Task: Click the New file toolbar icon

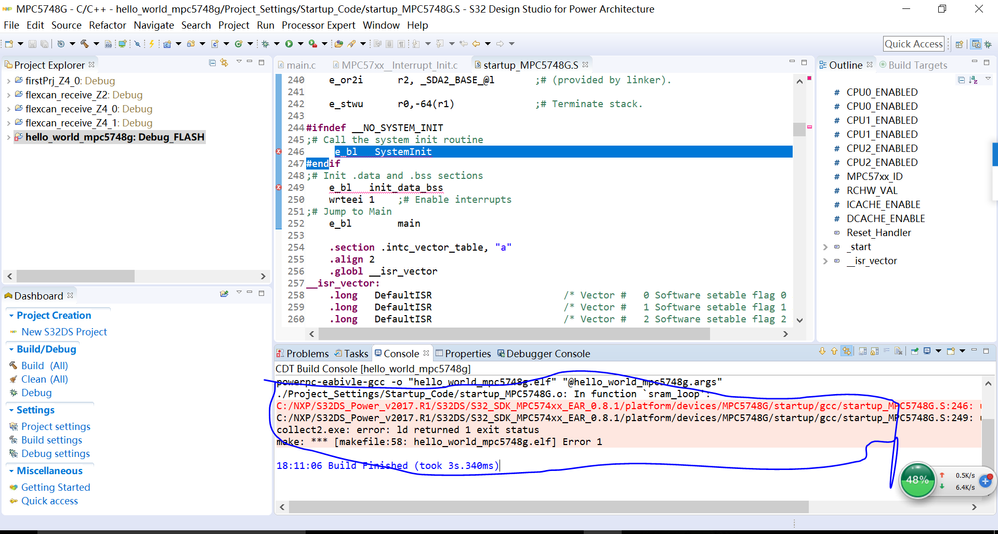Action: (9, 44)
